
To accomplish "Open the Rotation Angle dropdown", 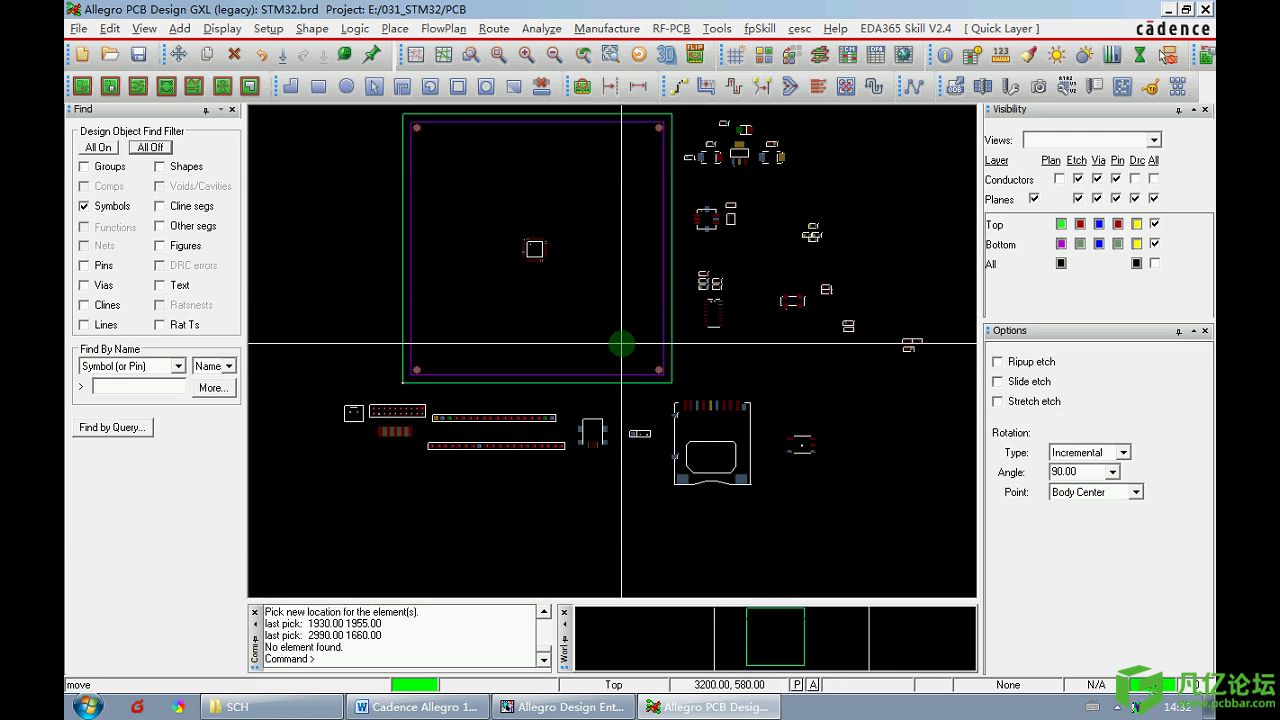I will click(x=1112, y=472).
